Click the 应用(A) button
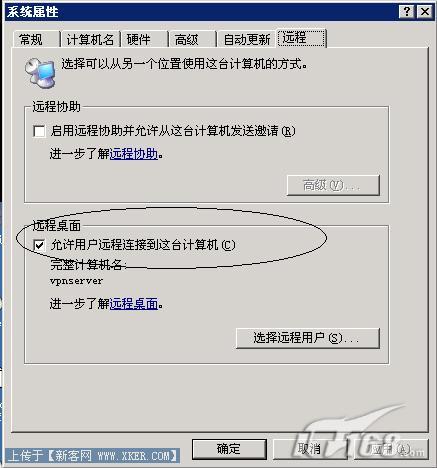 coord(391,449)
